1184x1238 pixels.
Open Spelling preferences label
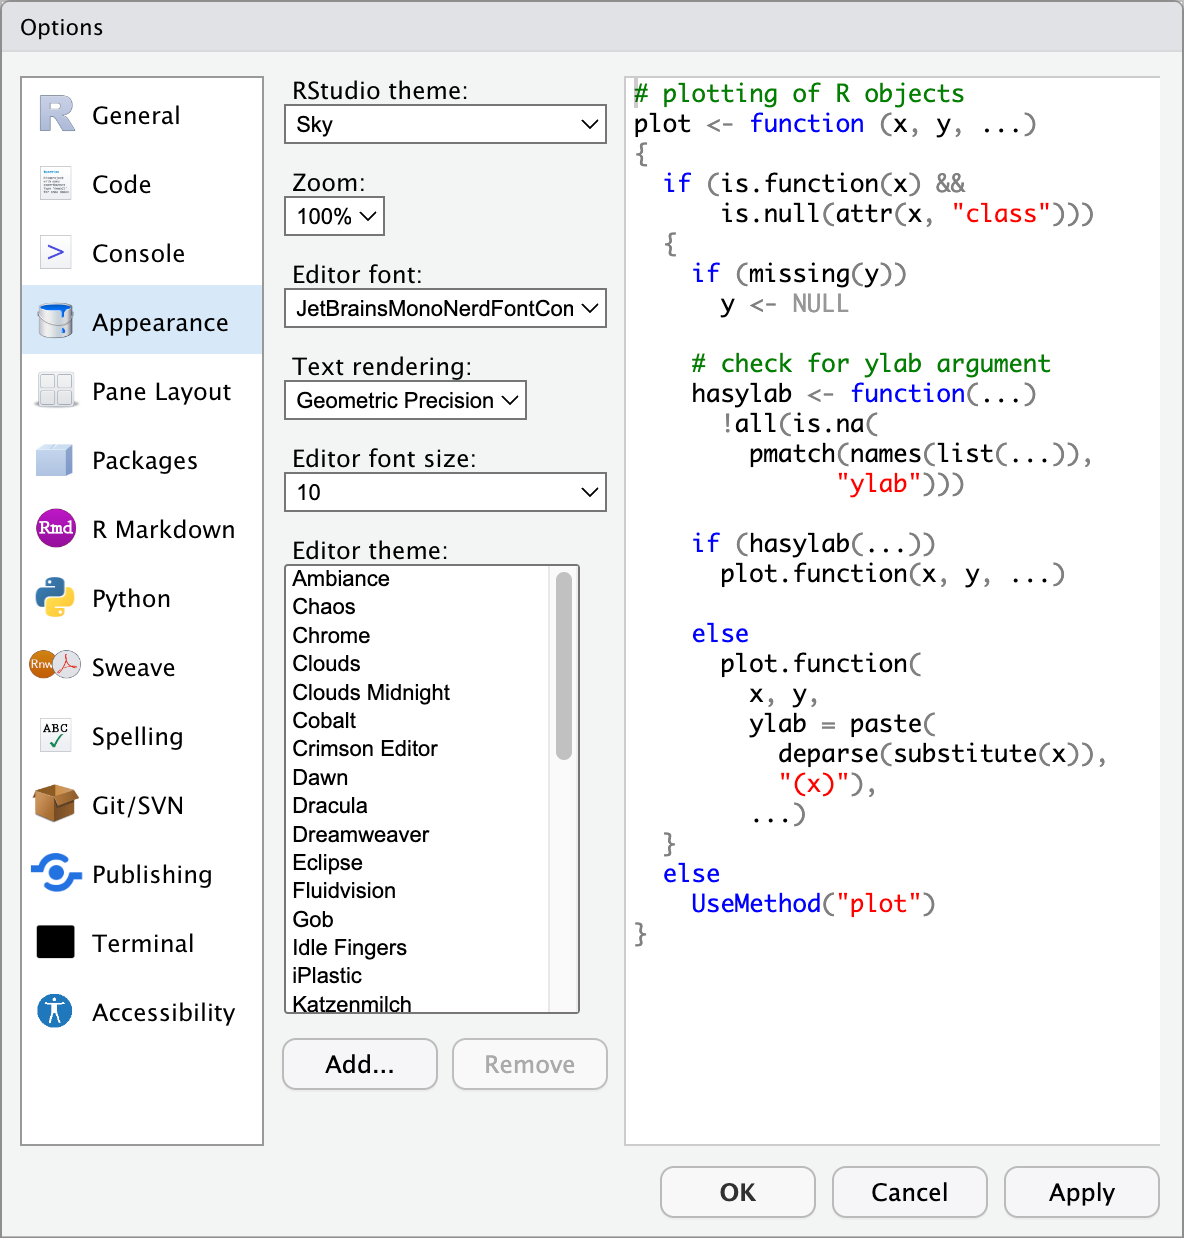click(138, 736)
